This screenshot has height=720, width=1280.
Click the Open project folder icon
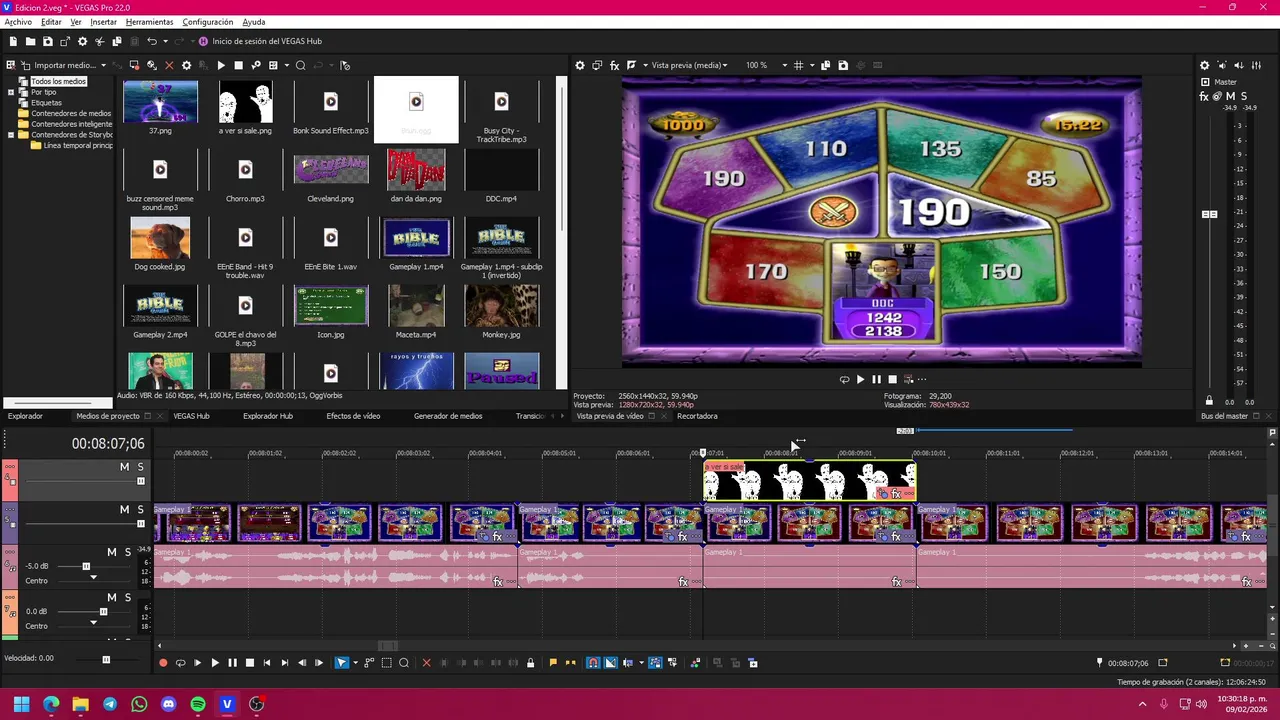click(x=30, y=41)
